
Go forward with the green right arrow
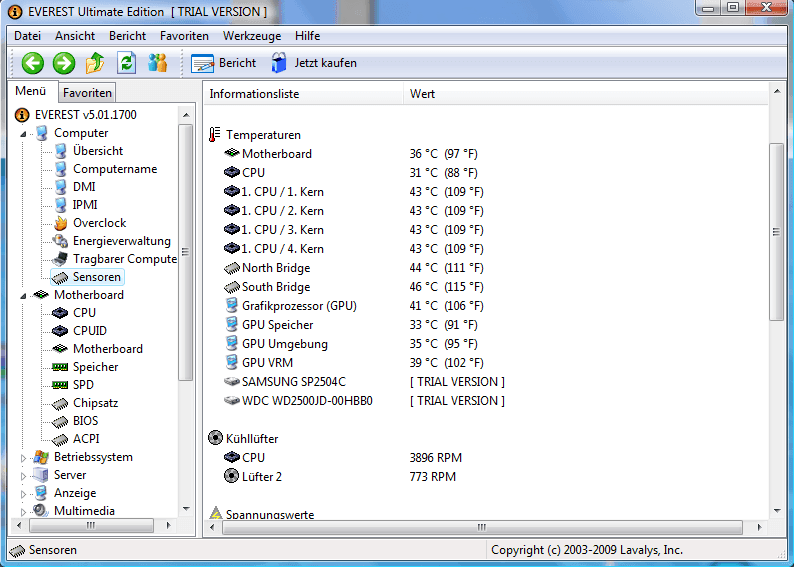tap(64, 63)
